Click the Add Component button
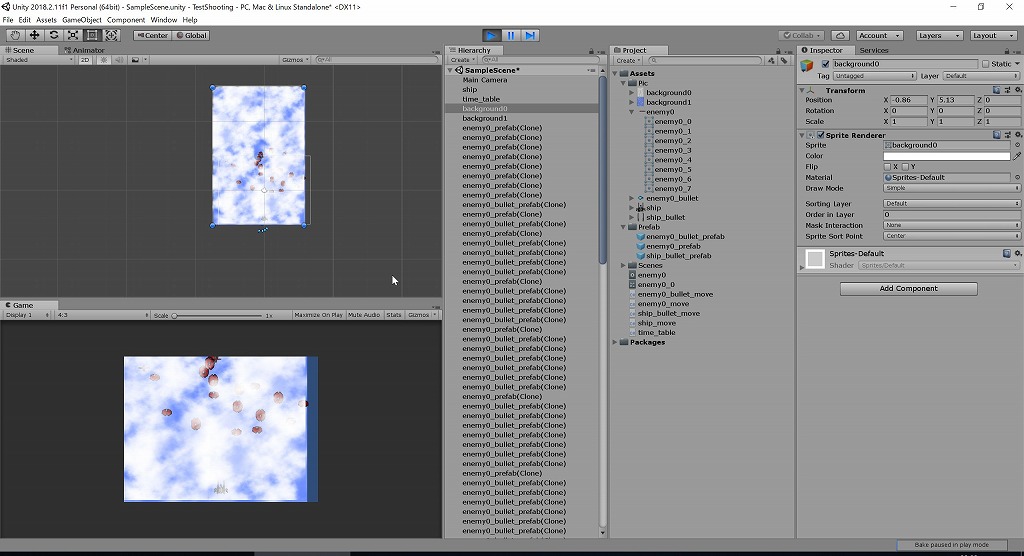 (908, 288)
